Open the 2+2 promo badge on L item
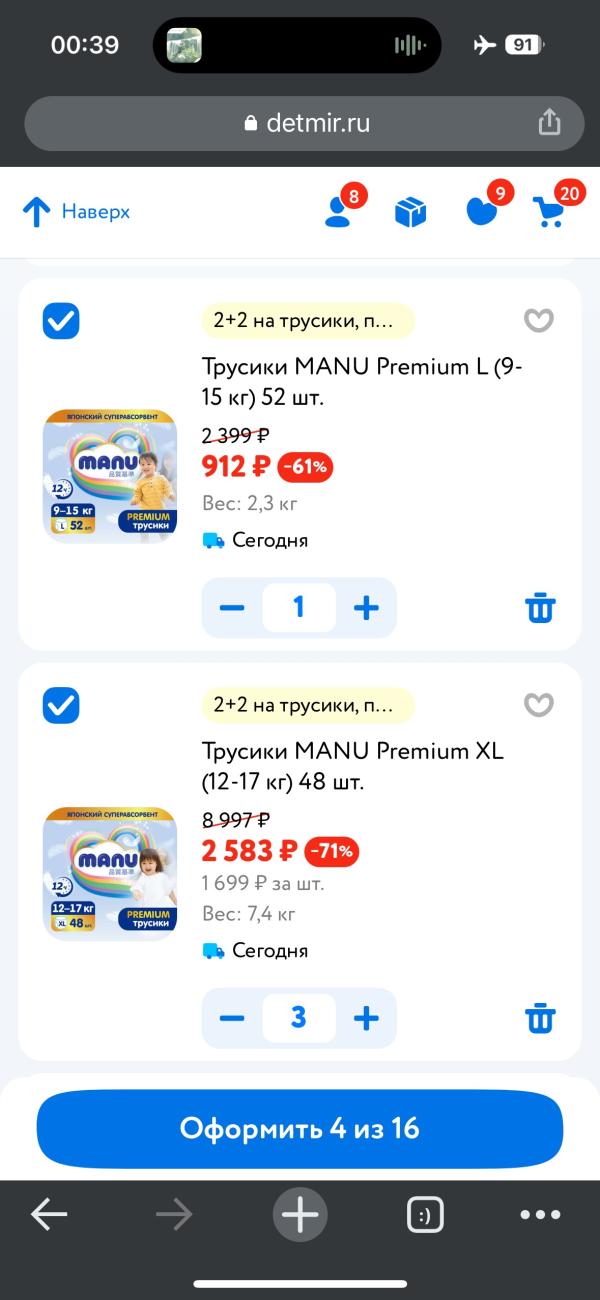 tap(307, 321)
